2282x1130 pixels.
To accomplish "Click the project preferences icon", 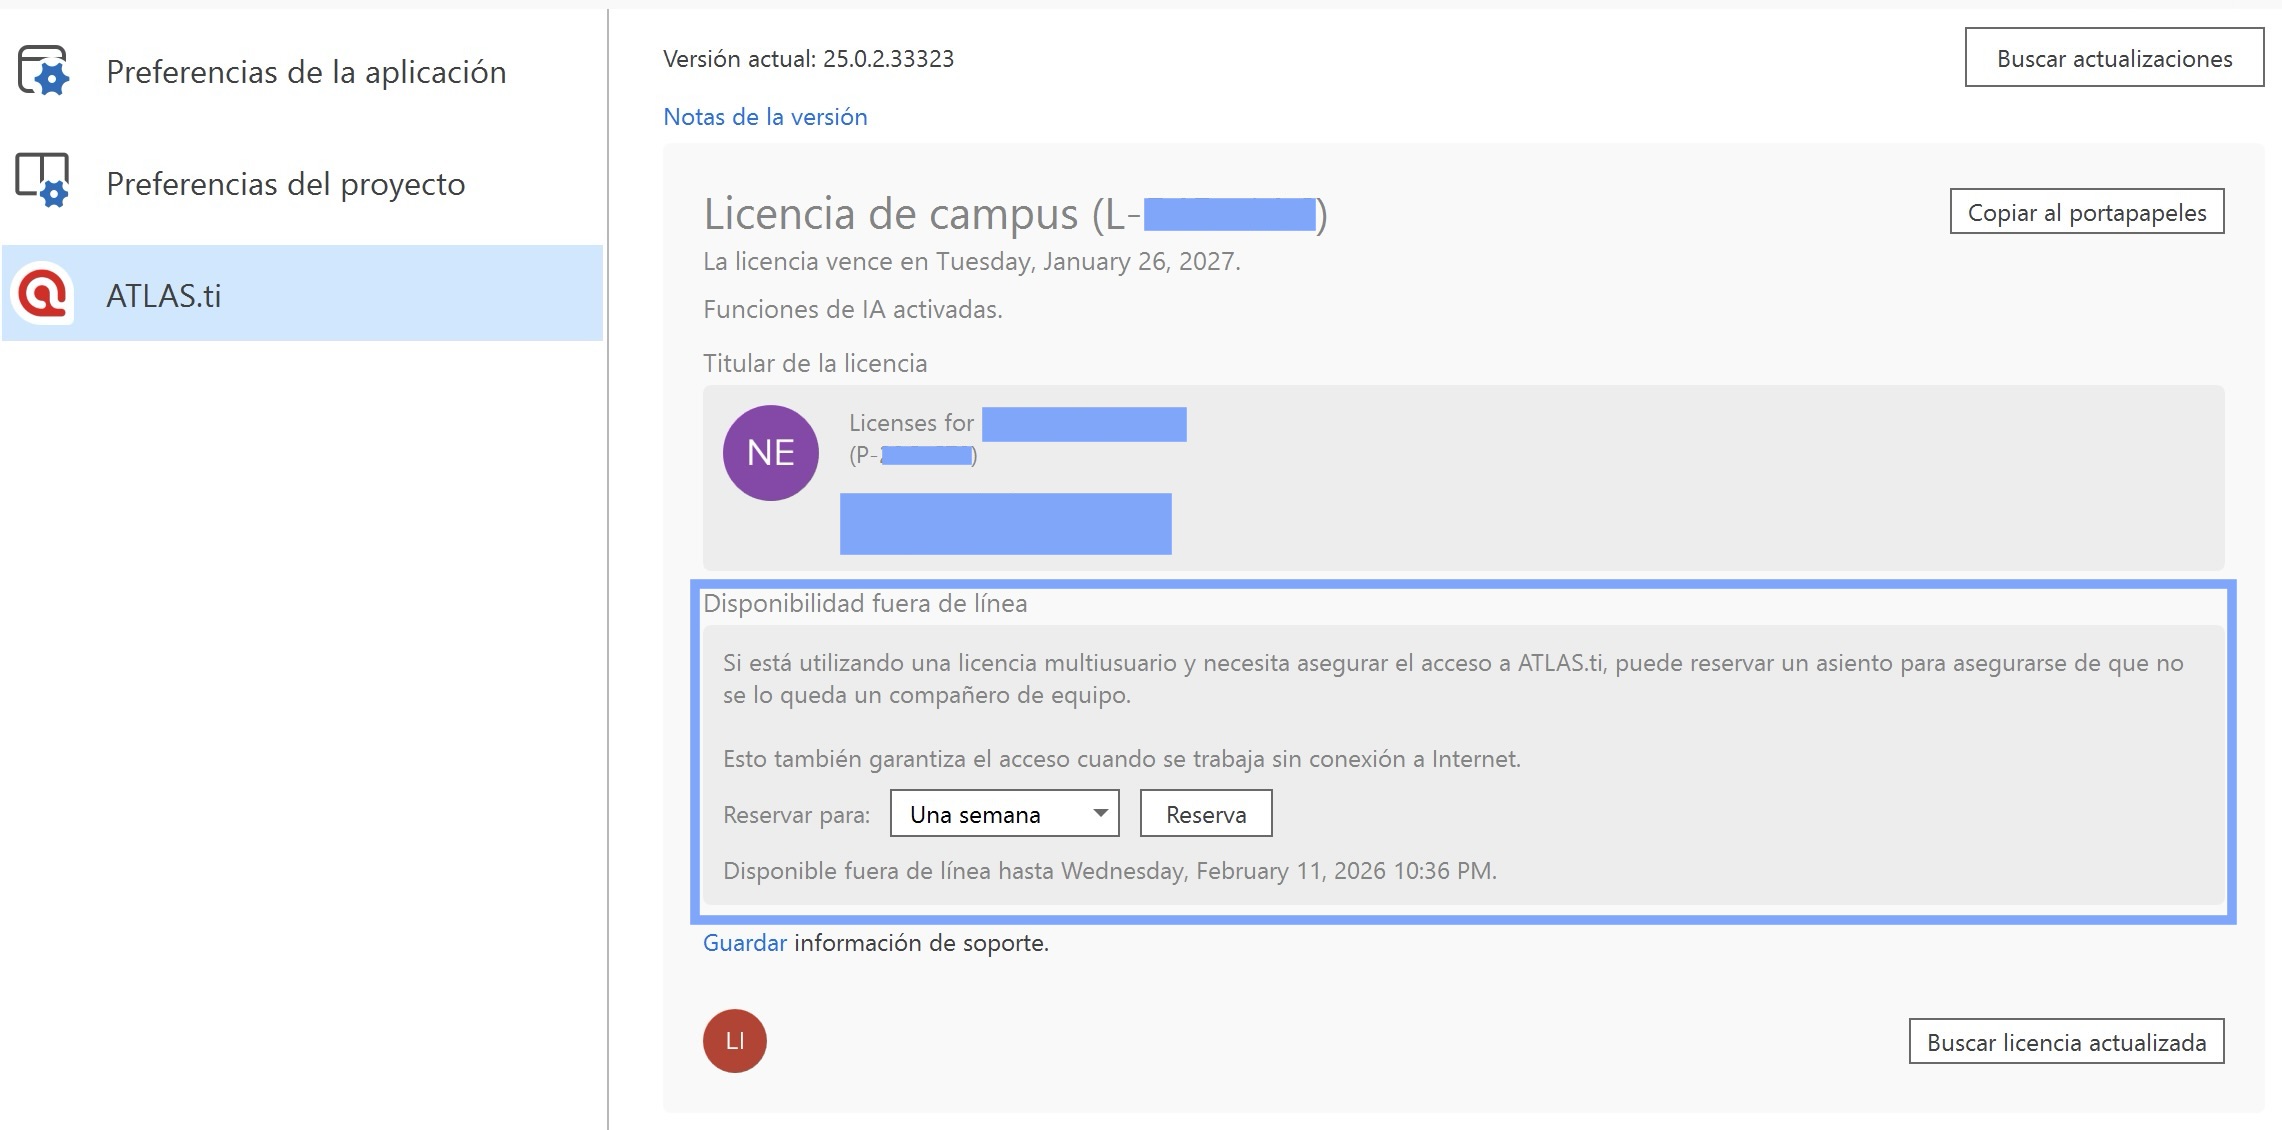I will (x=43, y=181).
